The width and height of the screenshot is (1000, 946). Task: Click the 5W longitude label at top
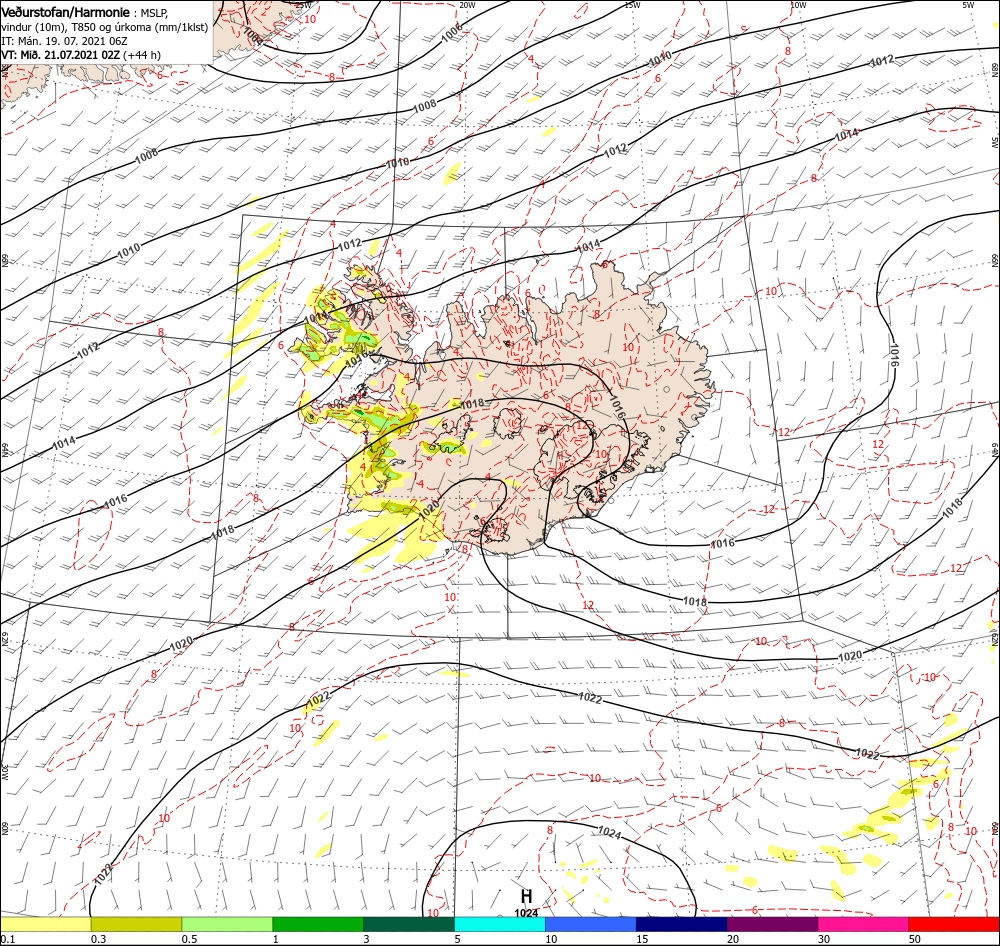click(968, 5)
